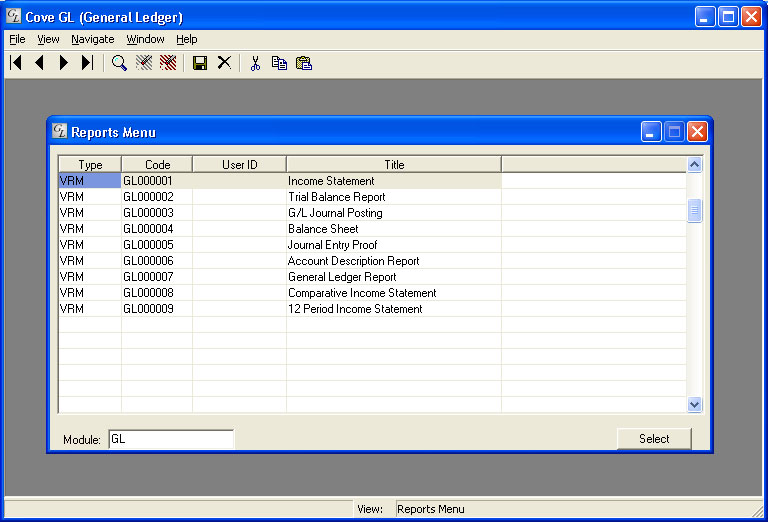Open the magnifying glass search tool
This screenshot has height=522, width=768.
(x=119, y=63)
